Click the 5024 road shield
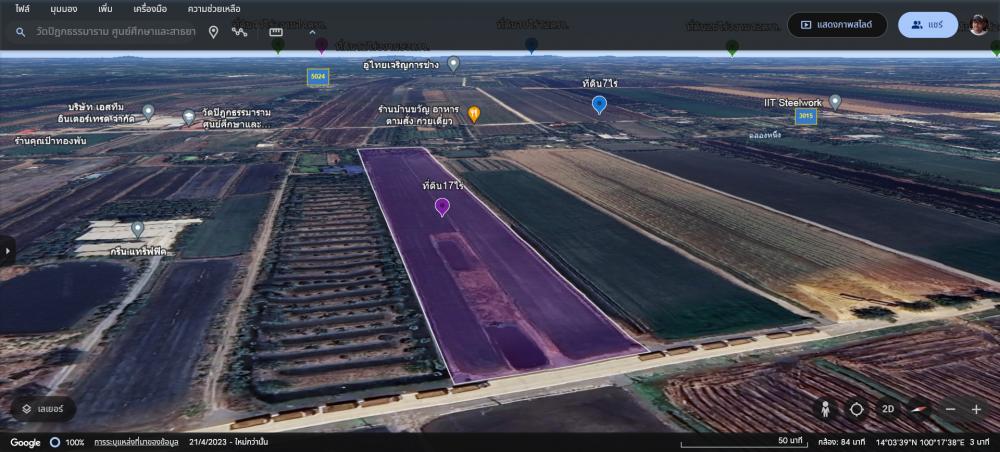1000x452 pixels. click(x=318, y=77)
